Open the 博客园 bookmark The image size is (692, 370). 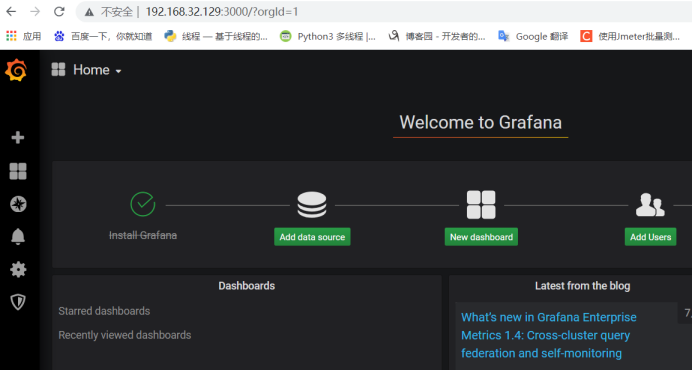point(437,36)
